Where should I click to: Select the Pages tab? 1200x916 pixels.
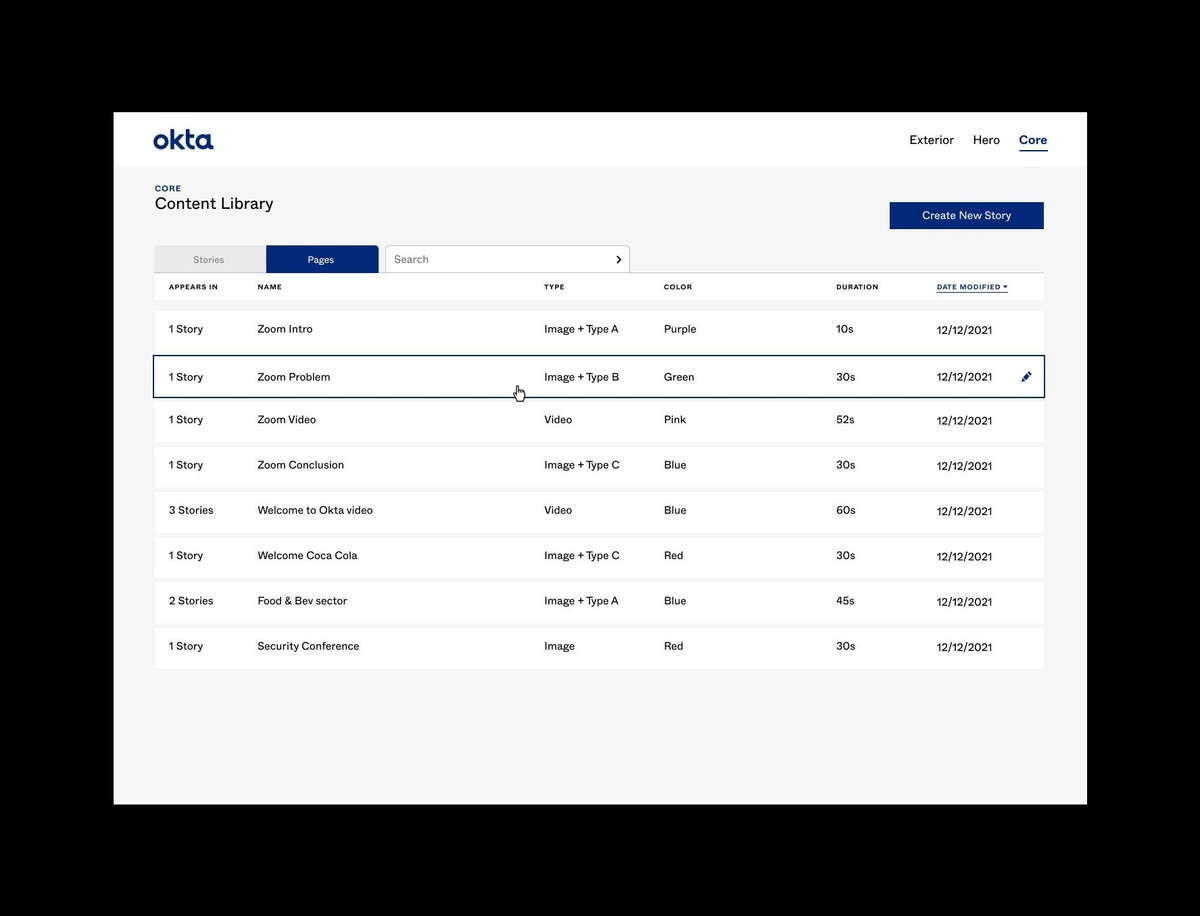322,259
